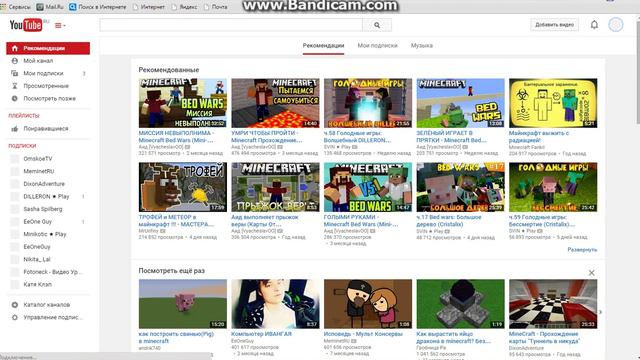Open the Компьютер ИВАНГАЯ thumbnail
This screenshot has height=360, width=640.
[275, 304]
